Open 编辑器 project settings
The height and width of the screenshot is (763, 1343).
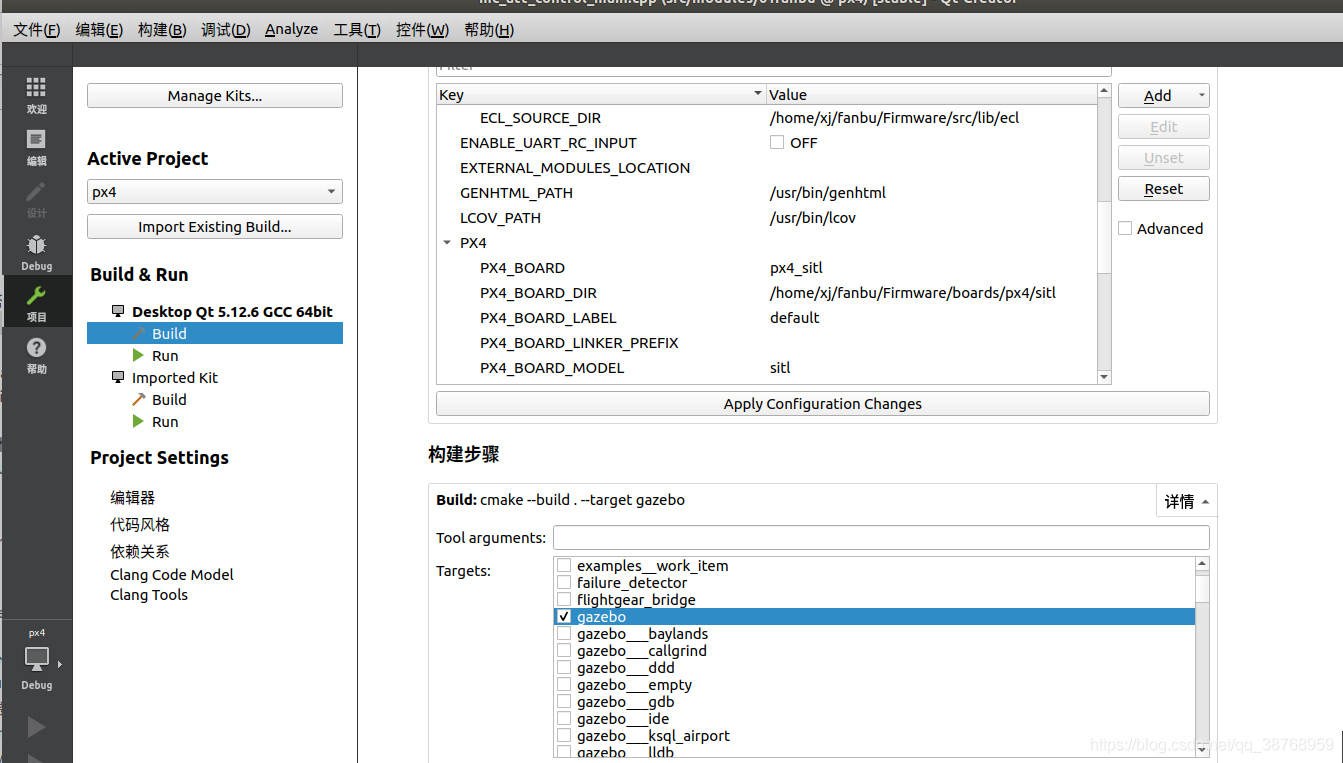[132, 497]
